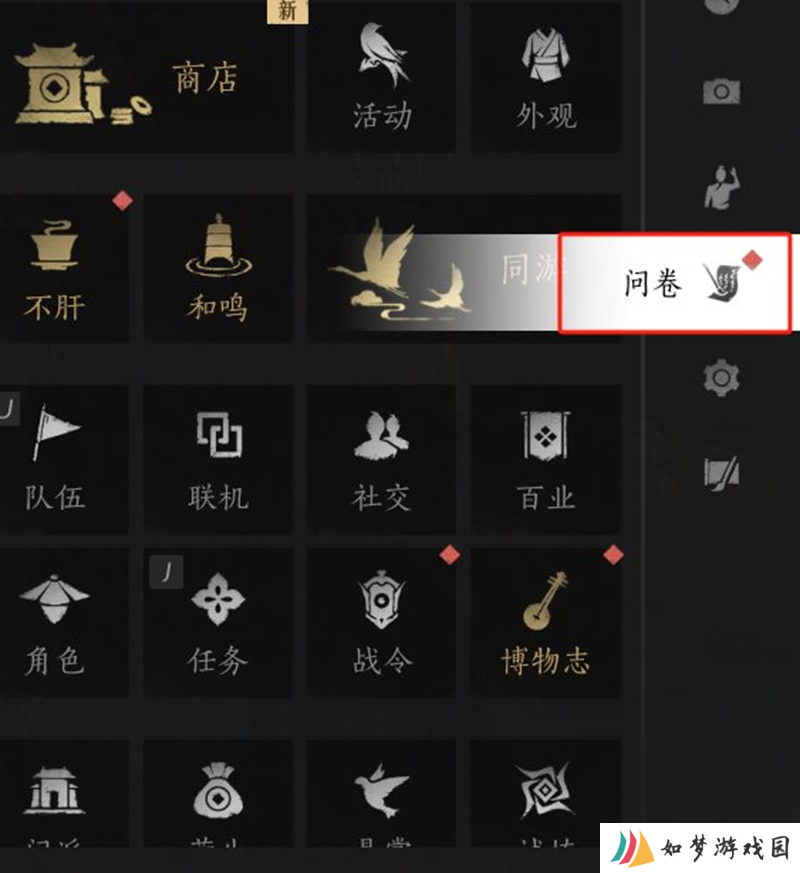This screenshot has width=800, height=873.
Task: Open the 博物志 lute tile
Action: [x=546, y=622]
